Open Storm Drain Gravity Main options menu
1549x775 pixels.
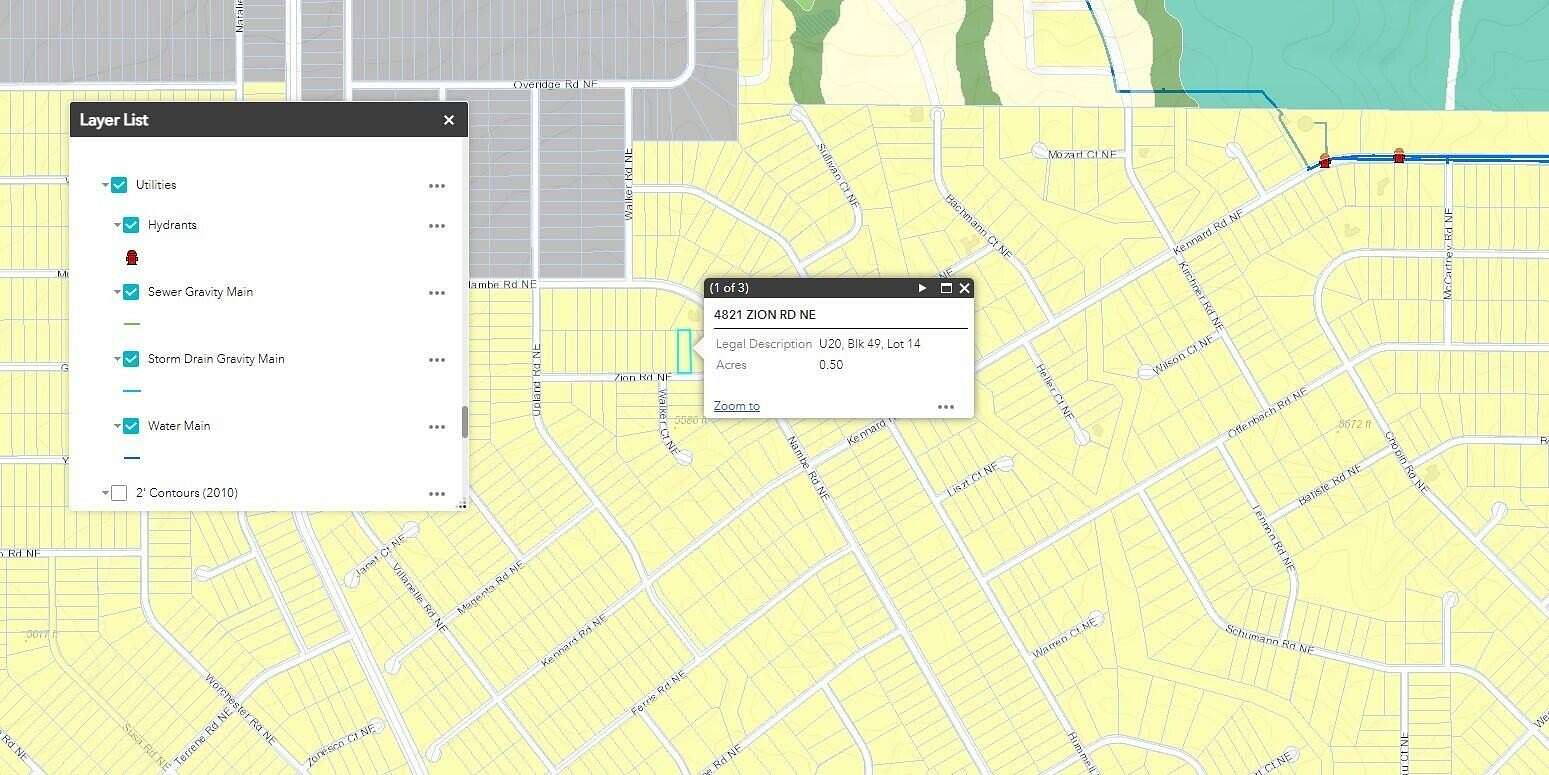click(437, 360)
